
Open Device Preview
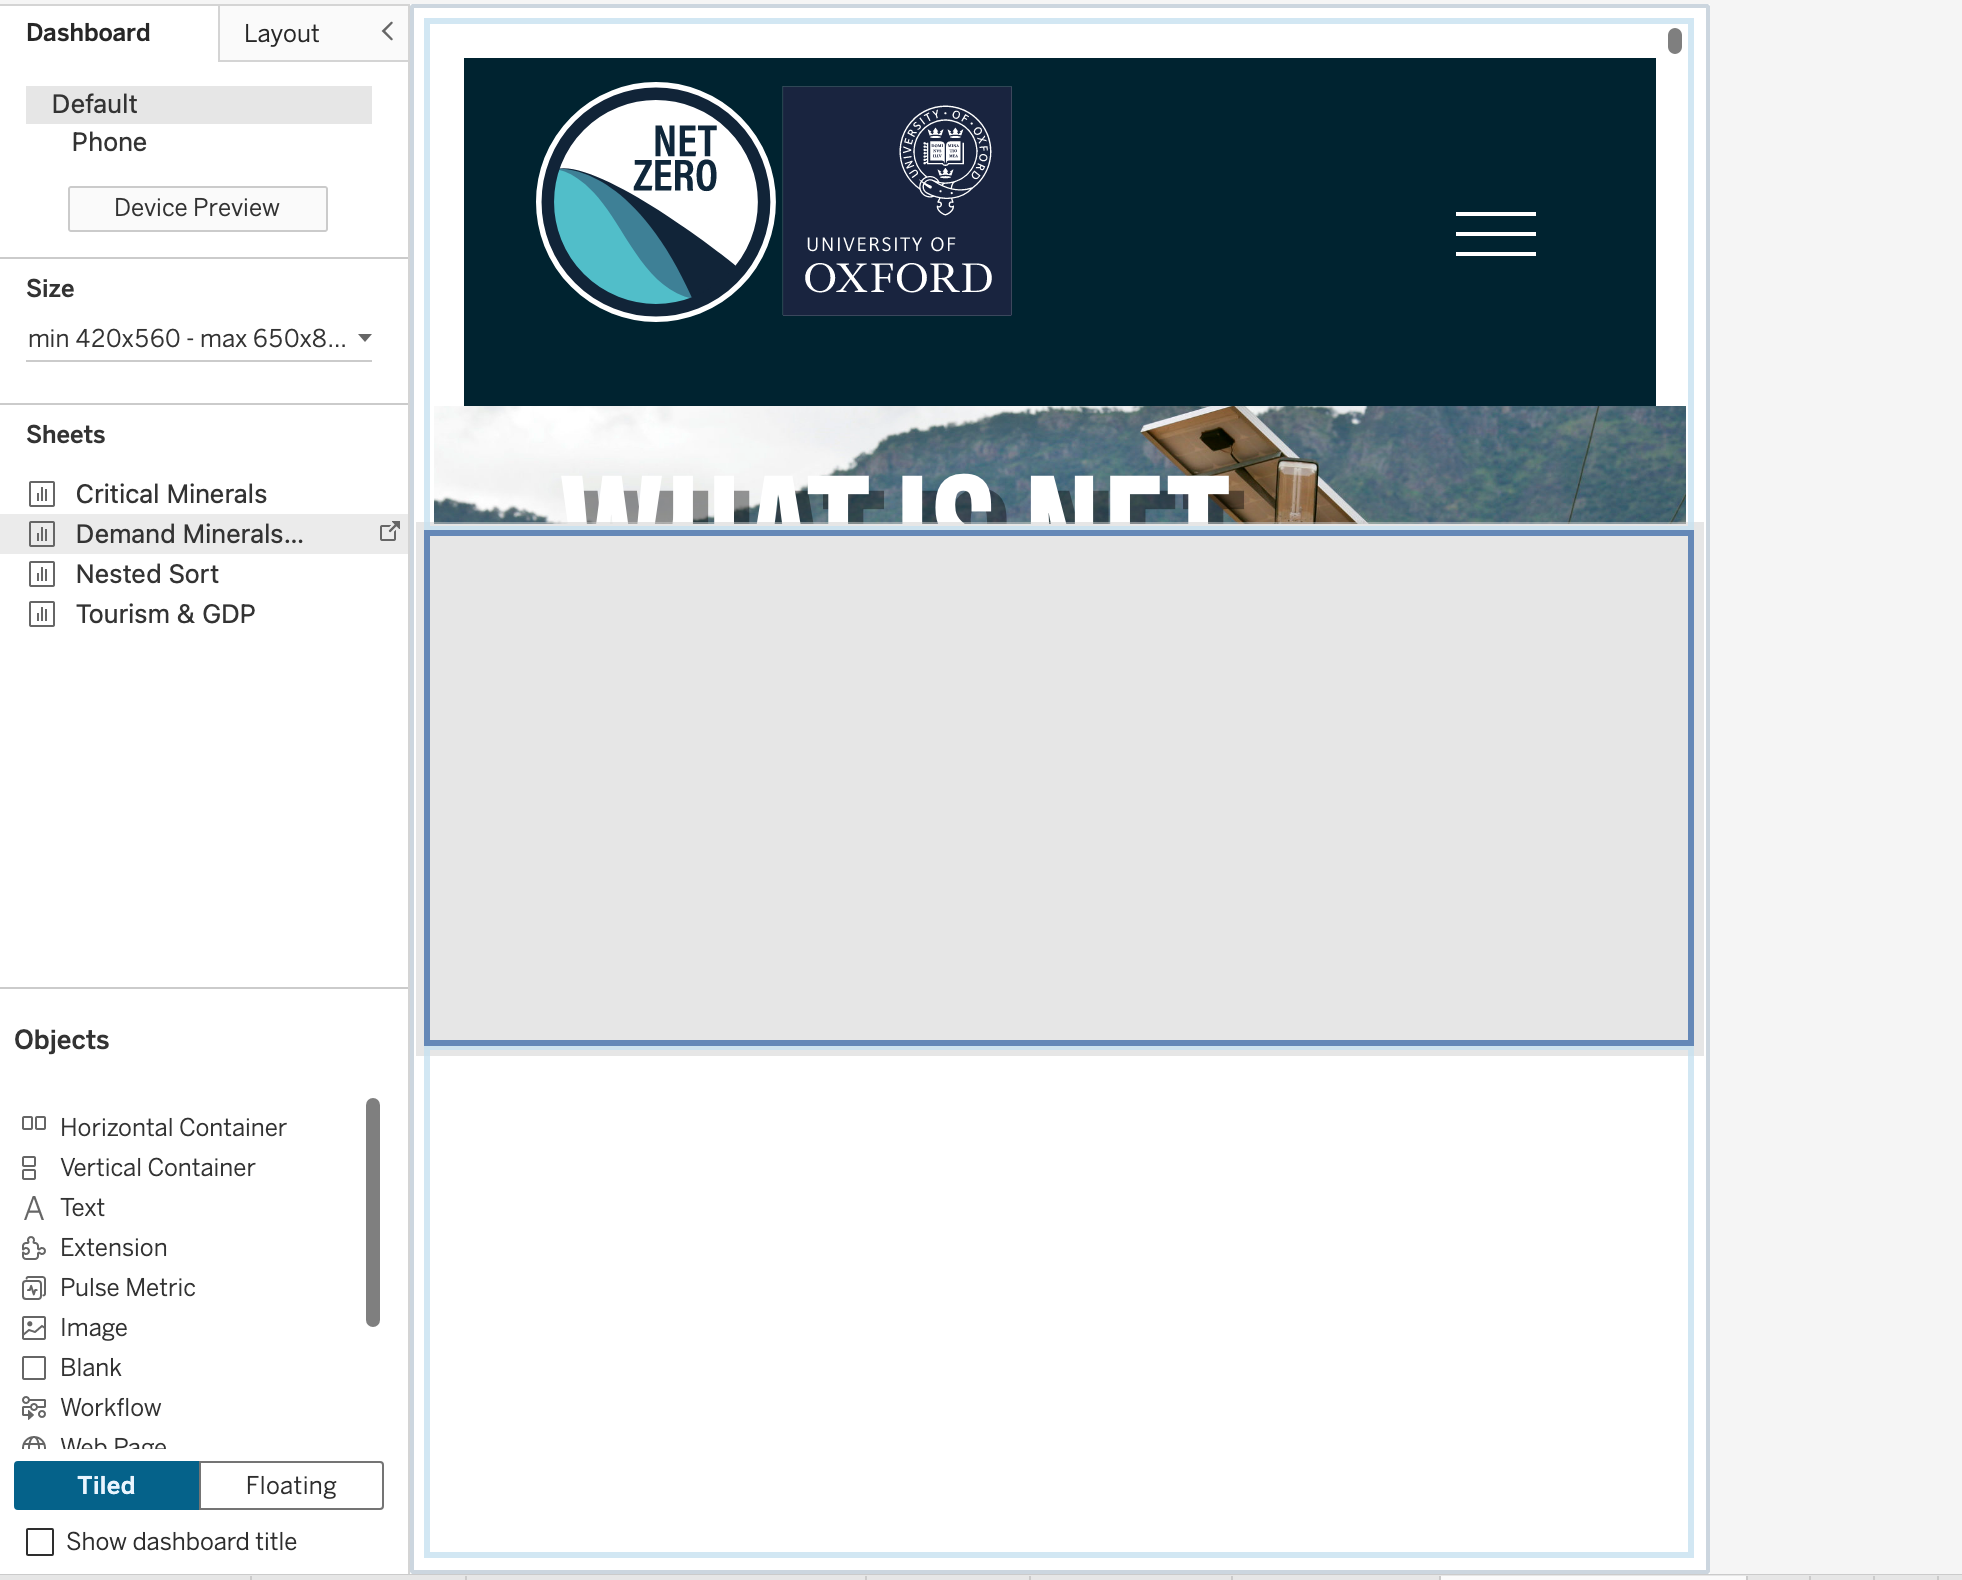click(x=198, y=208)
